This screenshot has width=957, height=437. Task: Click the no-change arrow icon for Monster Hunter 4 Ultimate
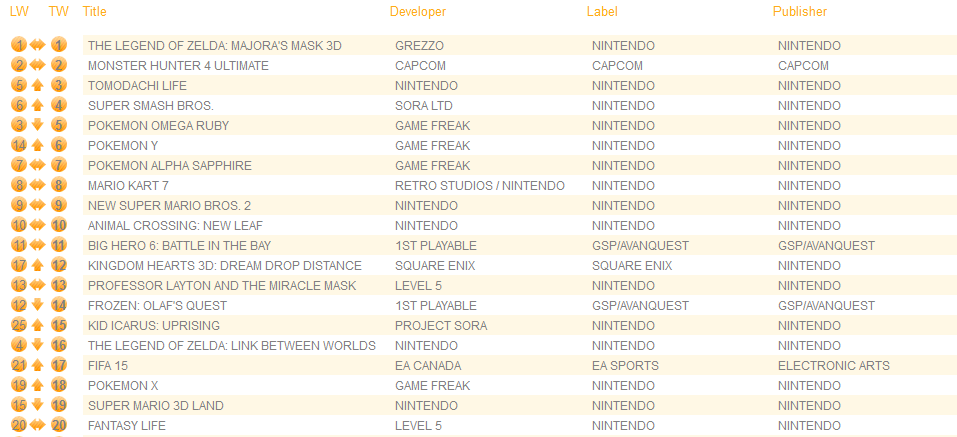pos(38,65)
